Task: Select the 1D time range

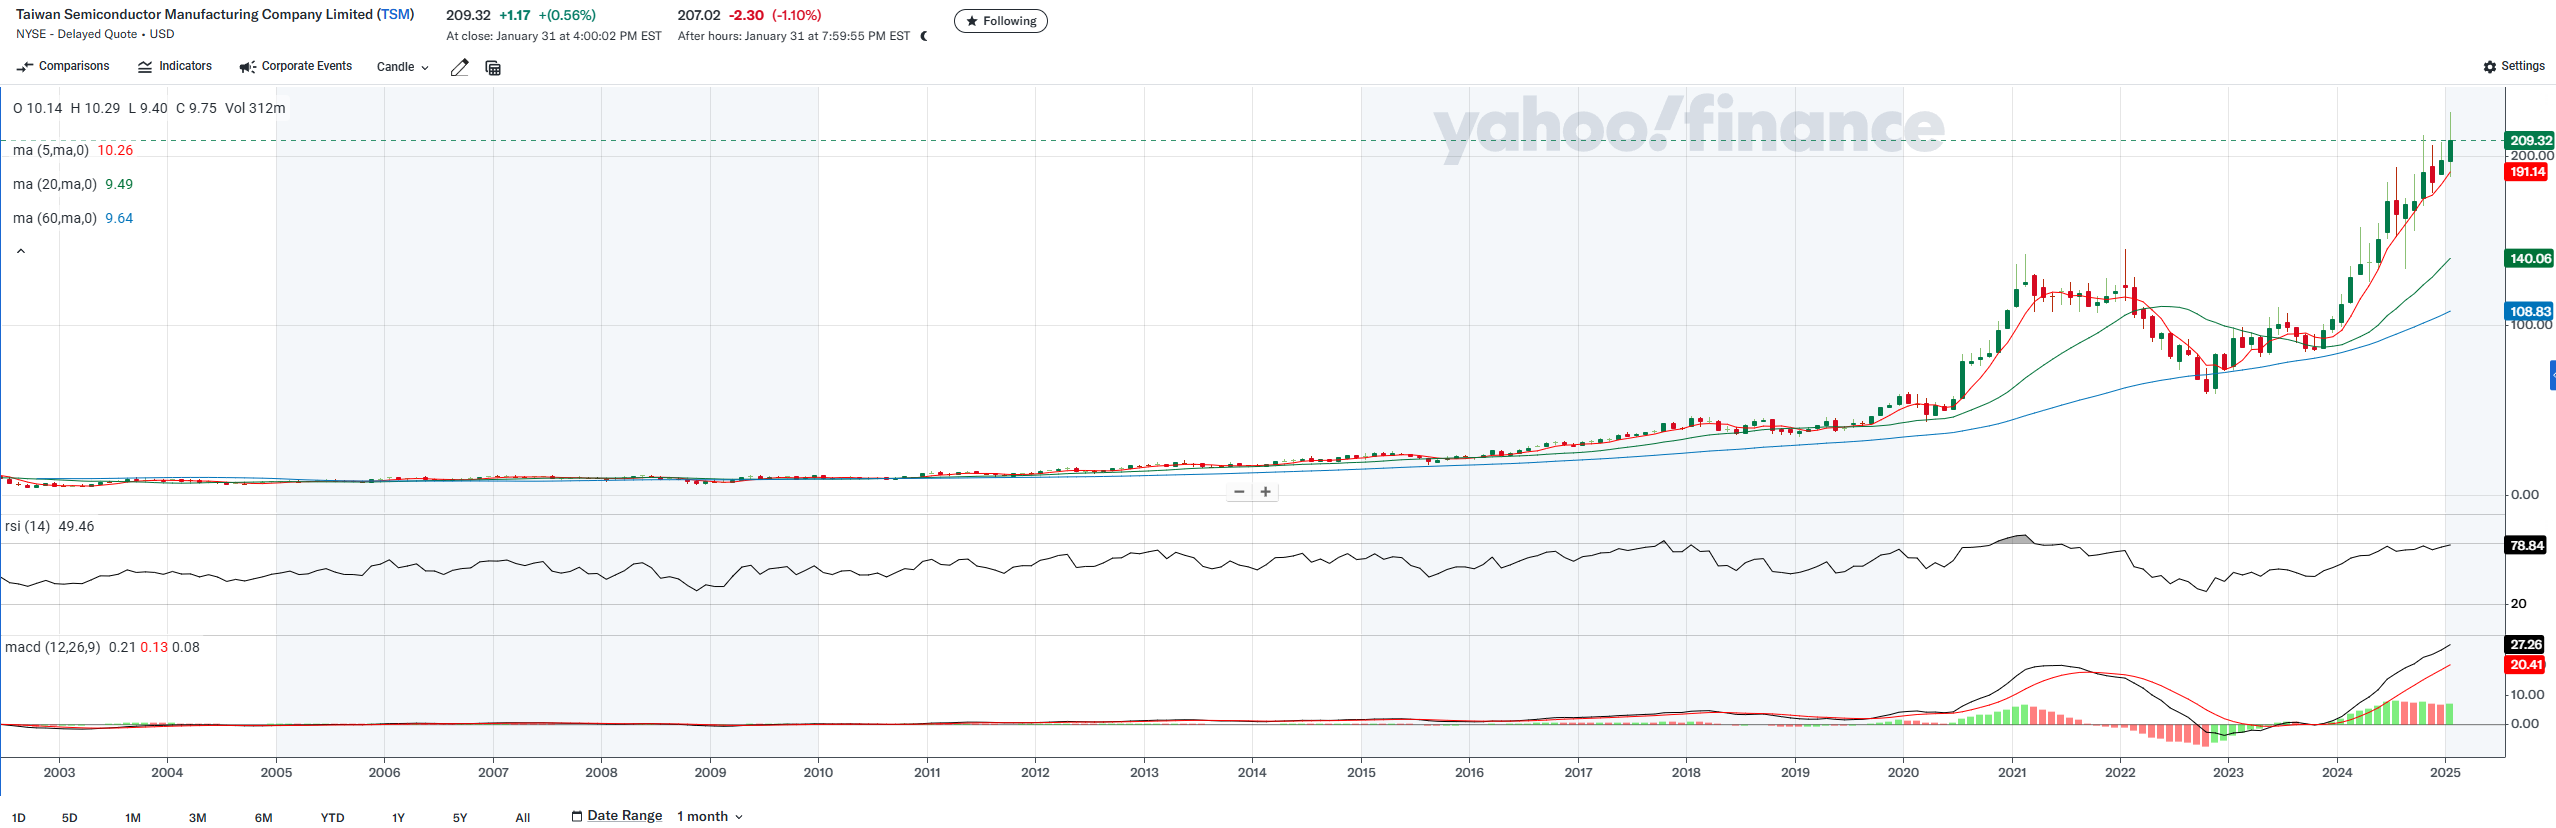Action: (x=19, y=817)
